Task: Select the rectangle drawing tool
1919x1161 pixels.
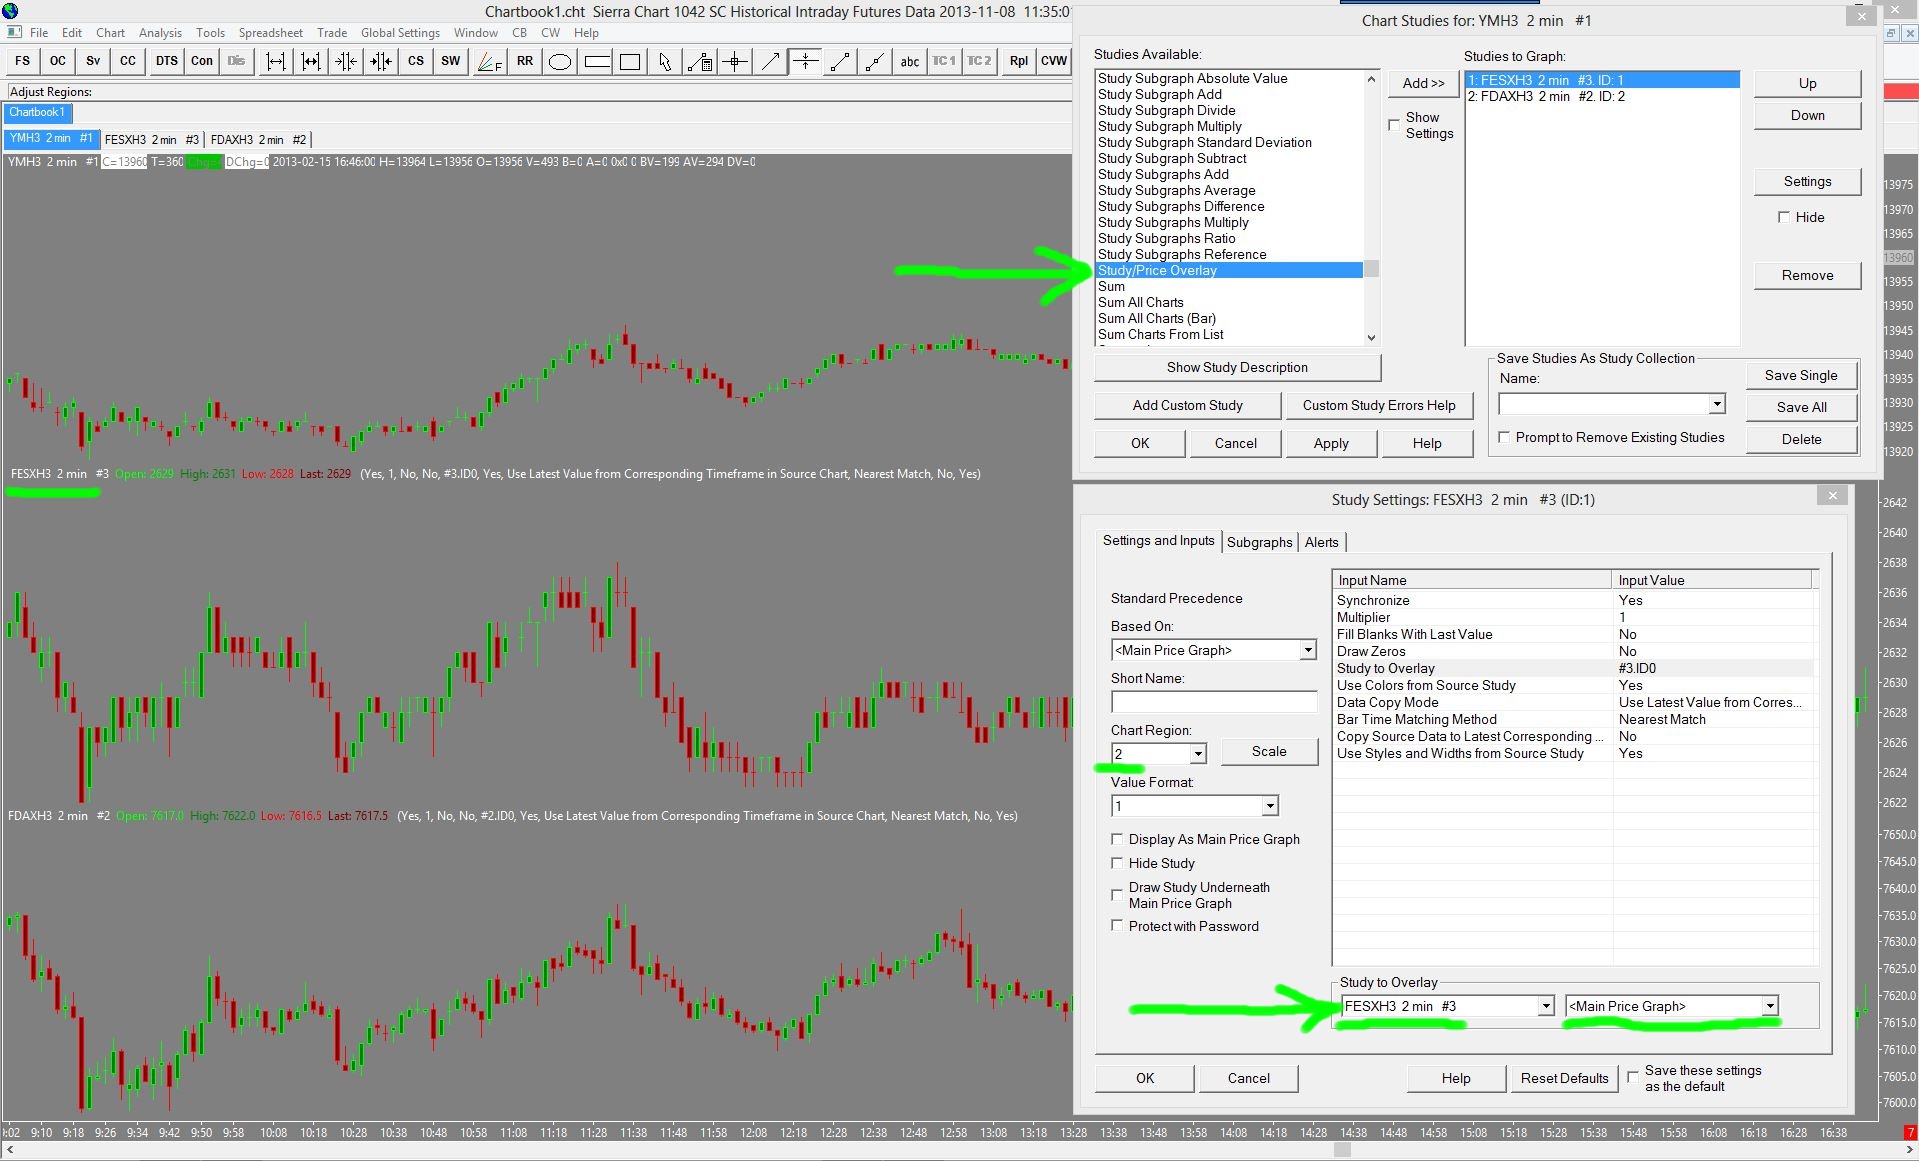Action: coord(630,62)
